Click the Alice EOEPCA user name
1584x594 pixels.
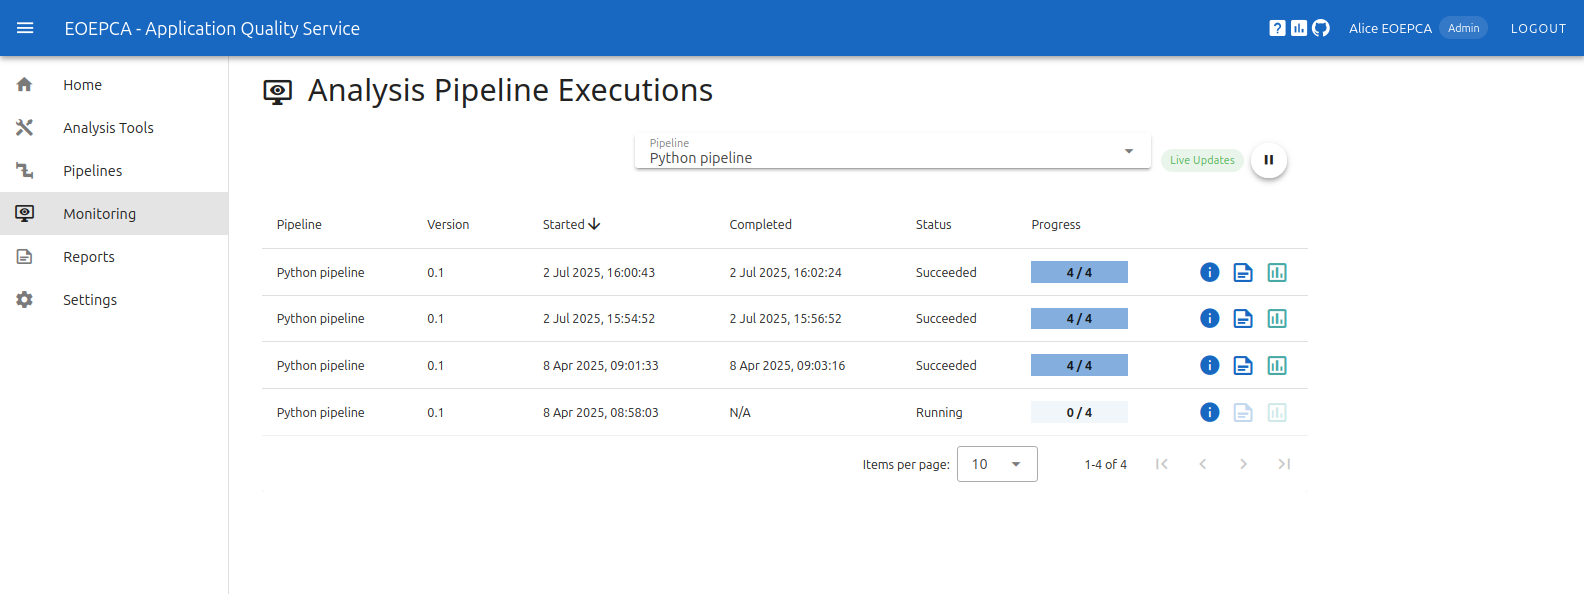point(1390,28)
